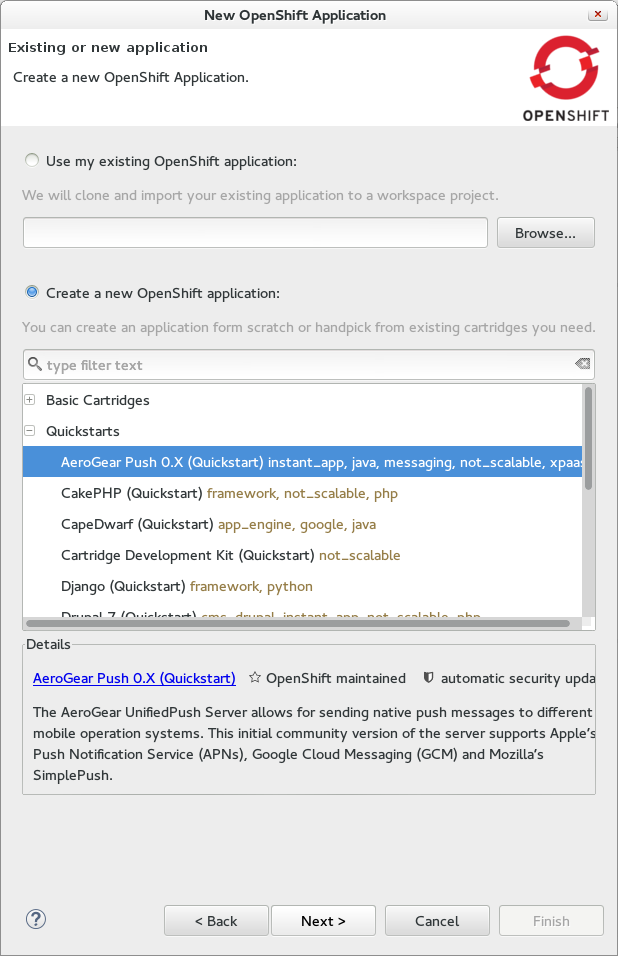Open help via the question mark icon
This screenshot has height=956, width=618.
click(35, 918)
